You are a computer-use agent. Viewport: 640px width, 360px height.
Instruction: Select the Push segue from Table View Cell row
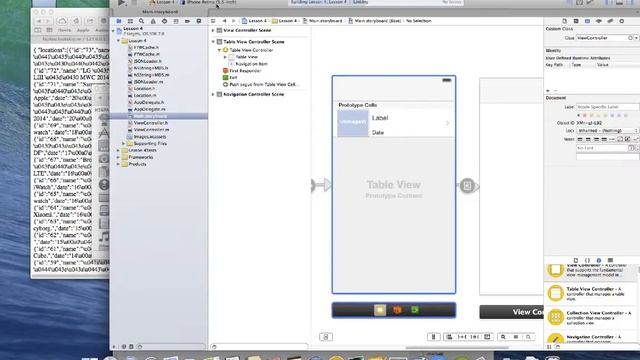[262, 84]
